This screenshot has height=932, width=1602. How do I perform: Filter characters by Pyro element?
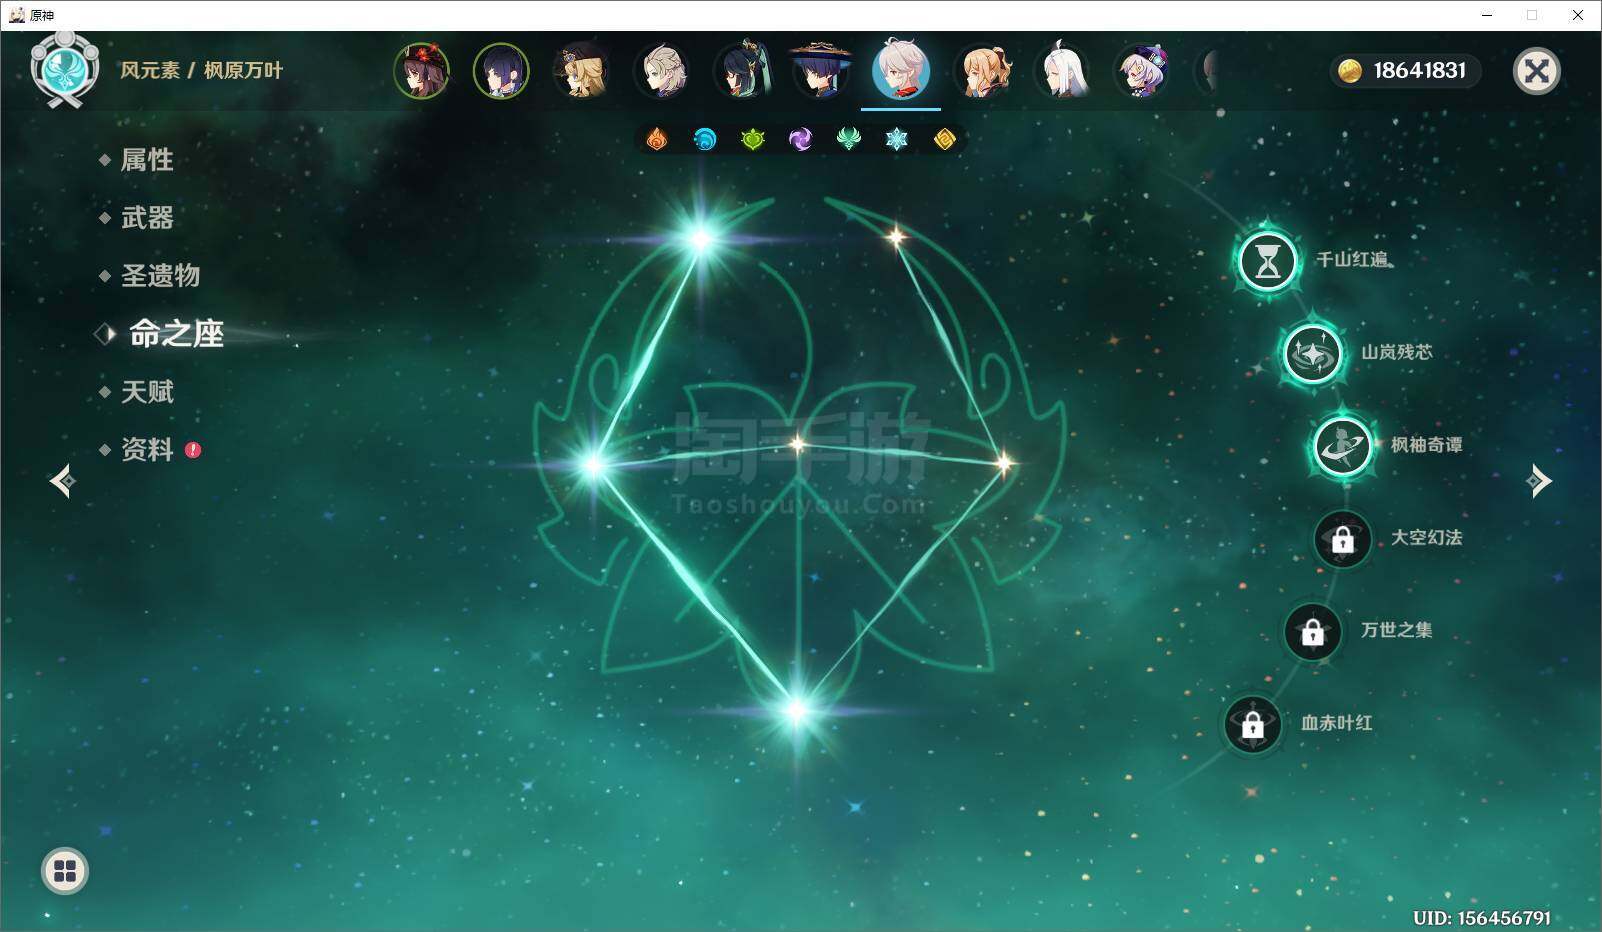(x=657, y=139)
